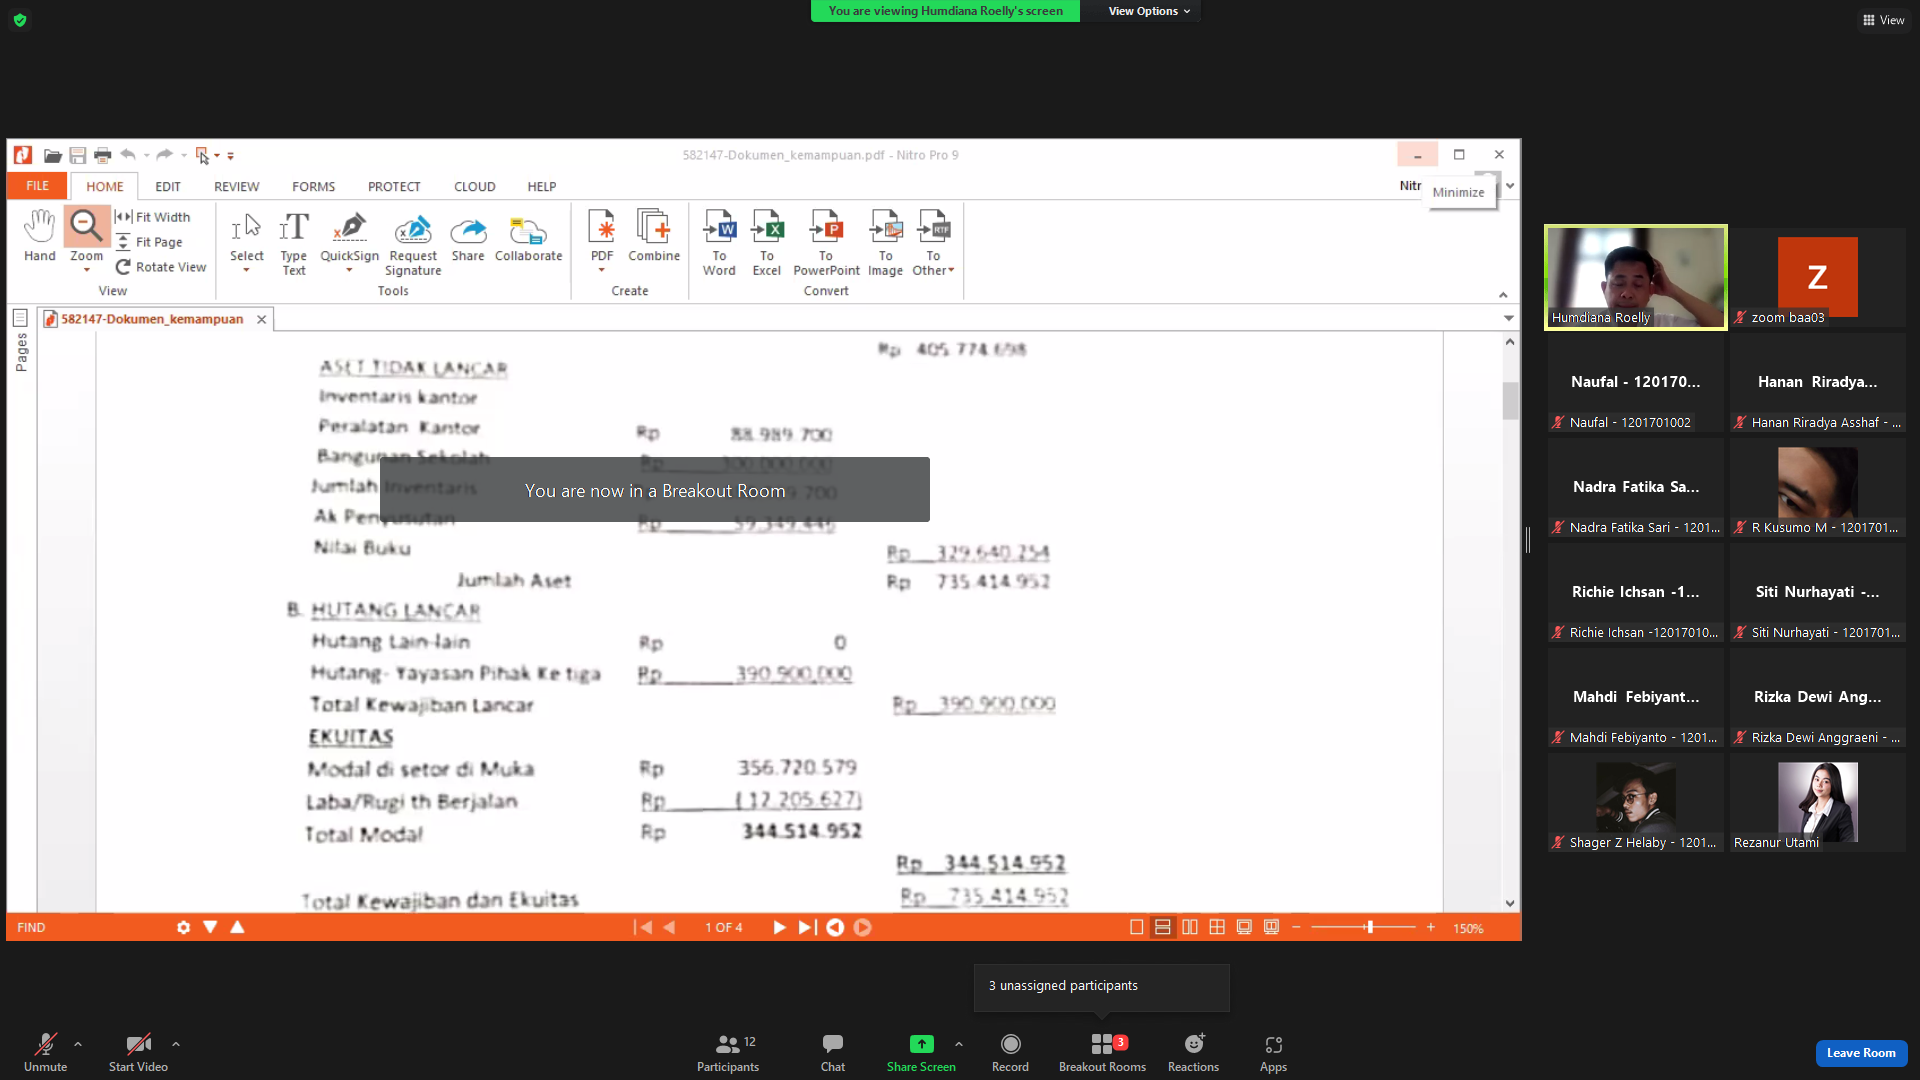Viewport: 1920px width, 1080px height.
Task: Open the Zoom Chat panel
Action: click(833, 1053)
